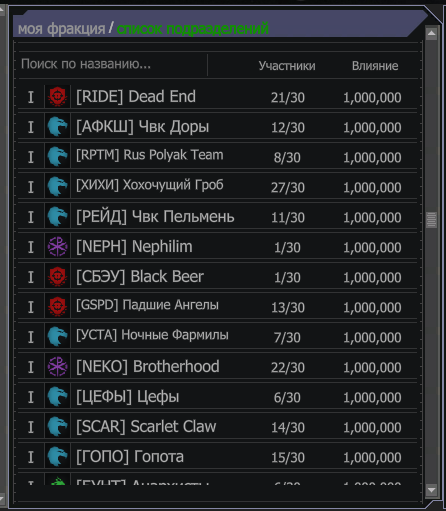The height and width of the screenshot is (511, 446).
Task: Click the purple emblem next to Nephilim
Action: (x=57, y=247)
